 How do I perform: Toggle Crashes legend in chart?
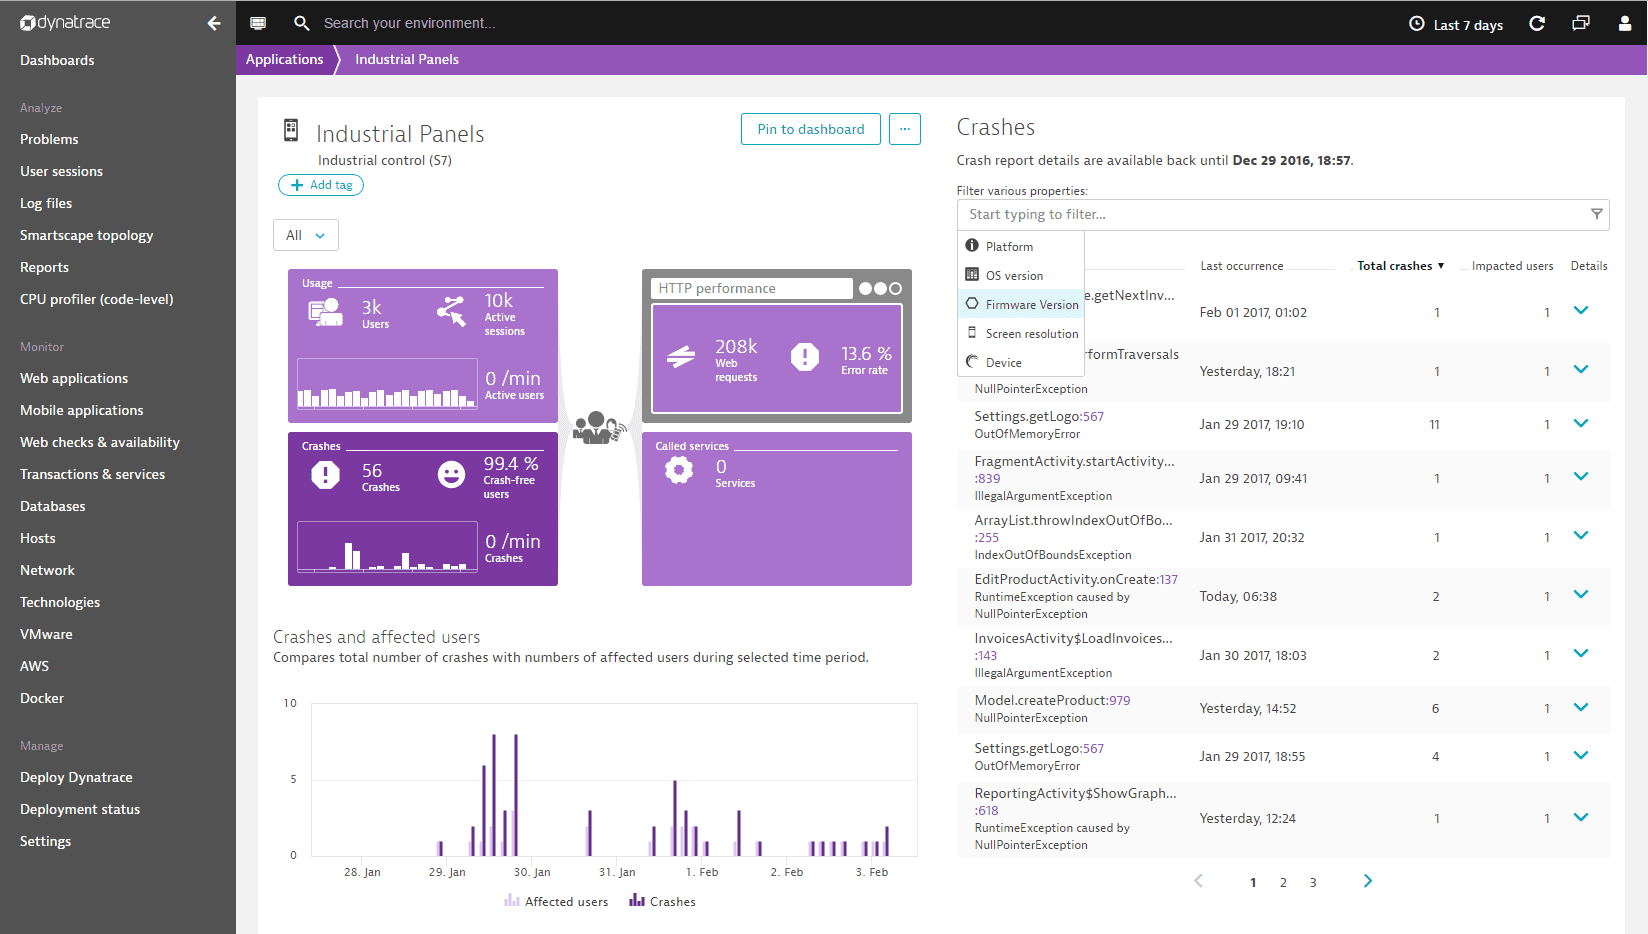tap(662, 901)
